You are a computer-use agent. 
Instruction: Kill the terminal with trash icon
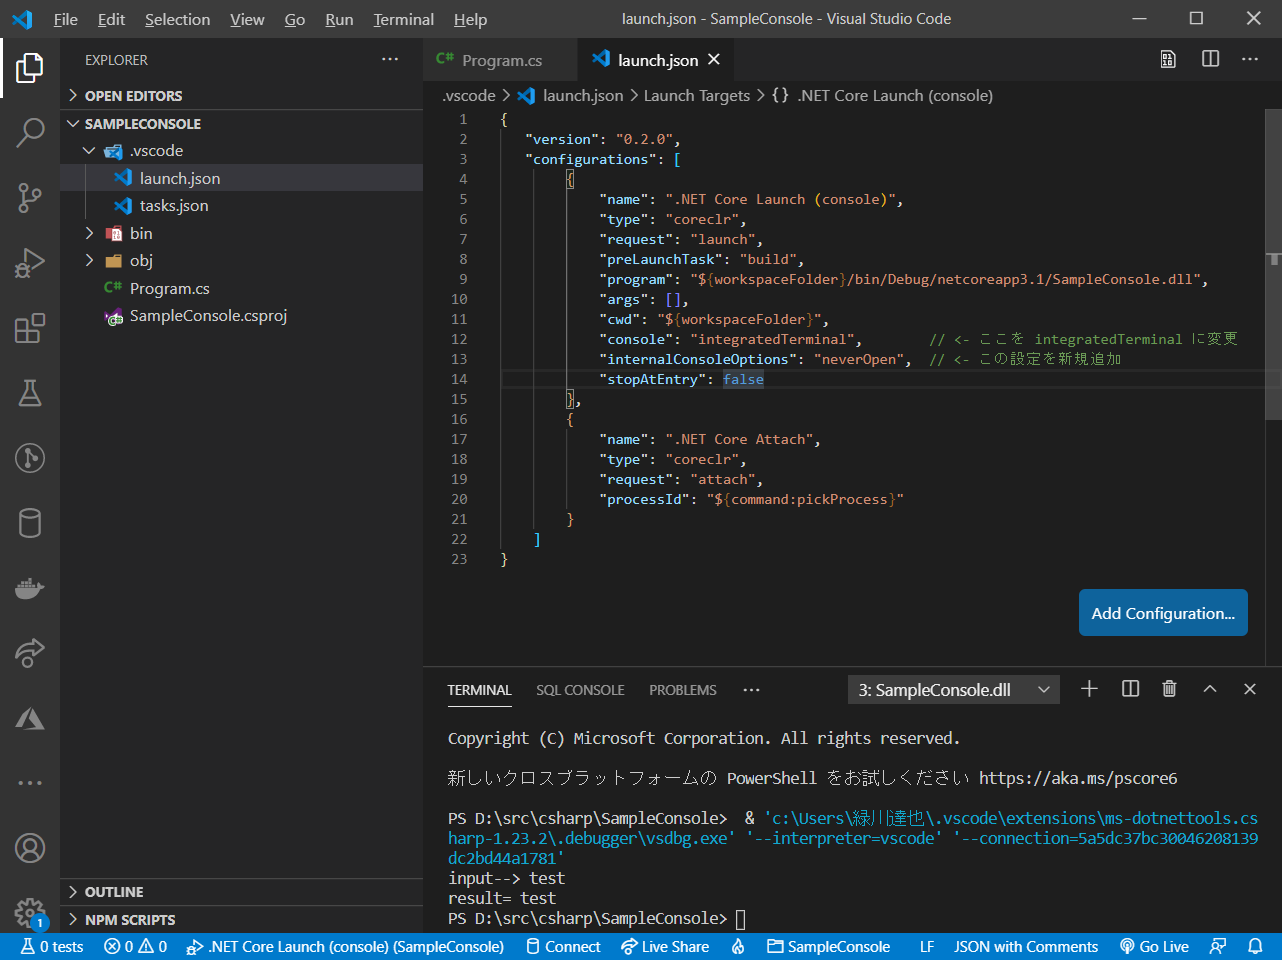click(x=1169, y=689)
